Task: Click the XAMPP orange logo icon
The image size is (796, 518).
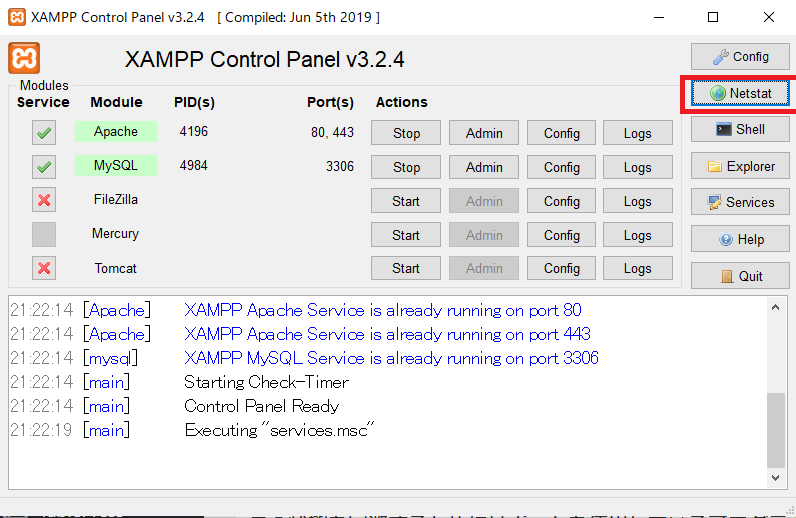Action: point(24,58)
